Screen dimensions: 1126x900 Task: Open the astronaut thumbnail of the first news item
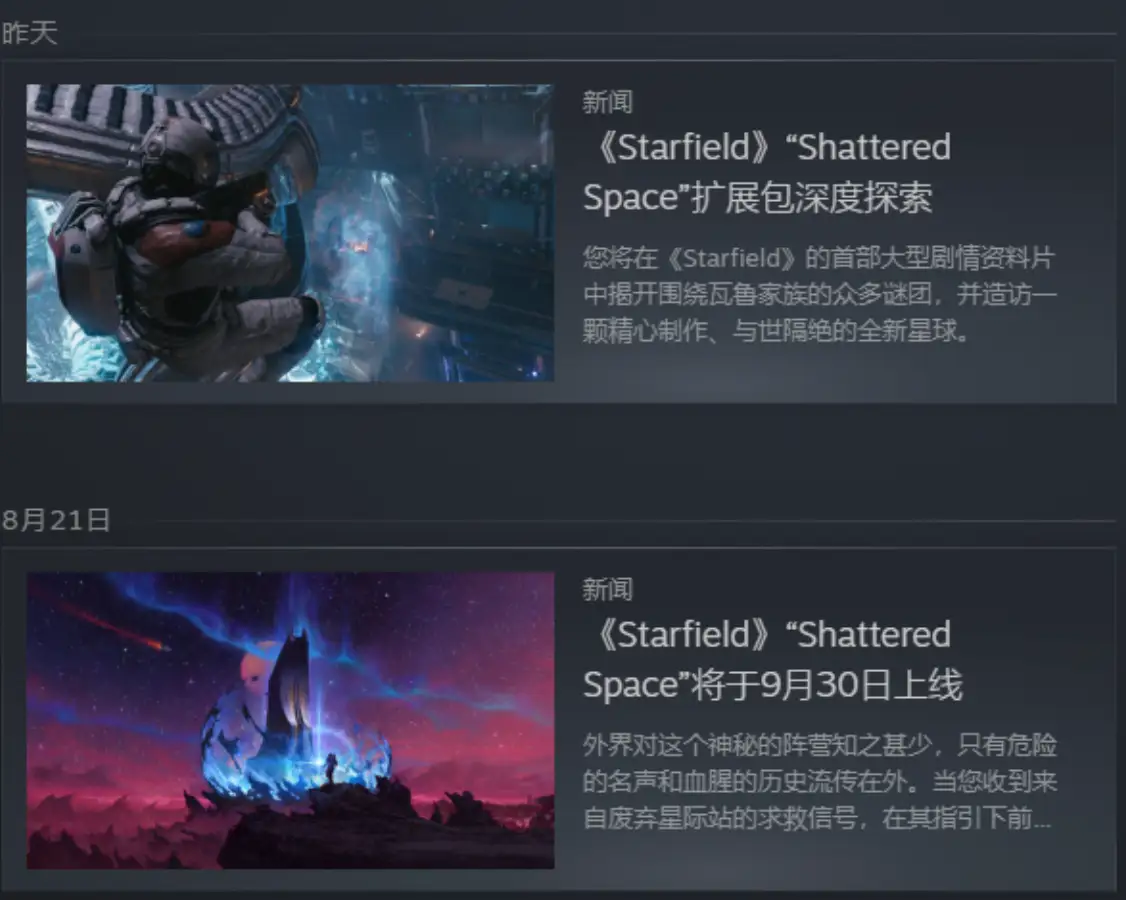click(290, 233)
